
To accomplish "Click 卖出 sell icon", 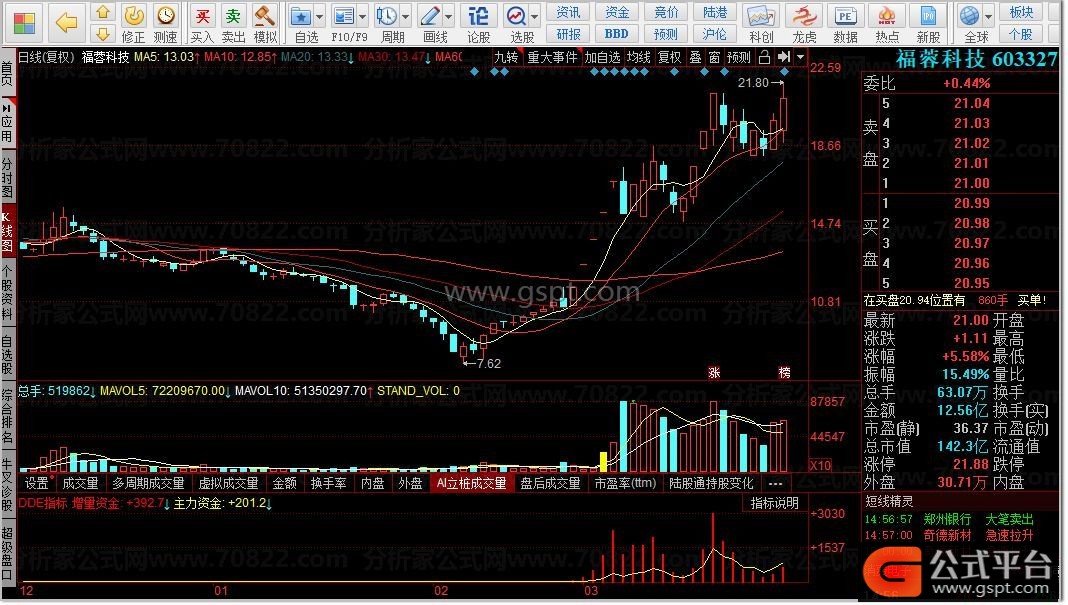I will click(x=233, y=23).
